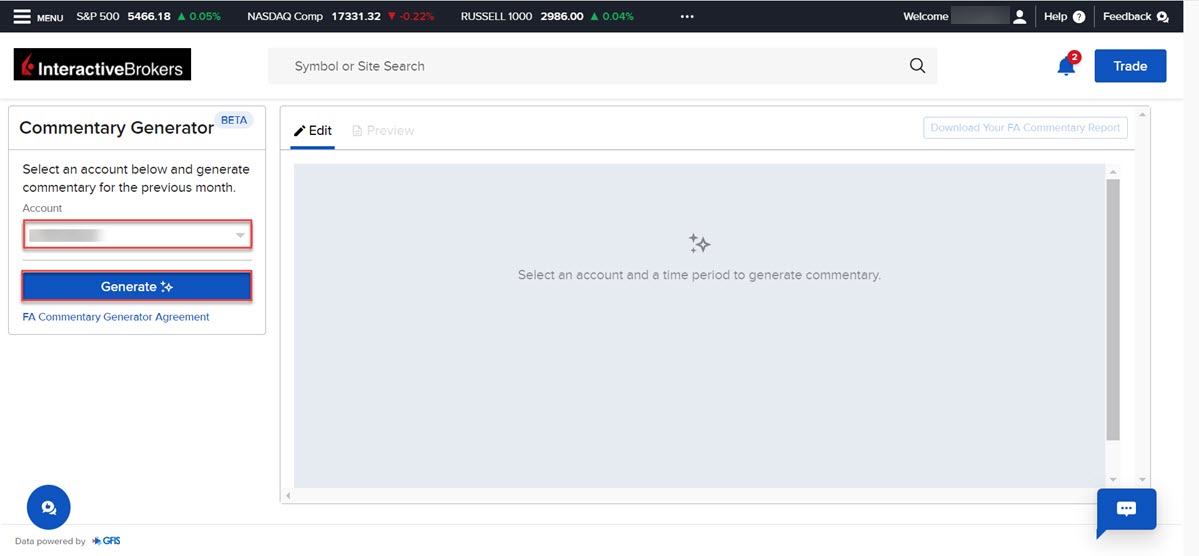Click the editor vertical scrollbar thumb
Viewport: 1199px width, 556px height.
coord(1113,310)
